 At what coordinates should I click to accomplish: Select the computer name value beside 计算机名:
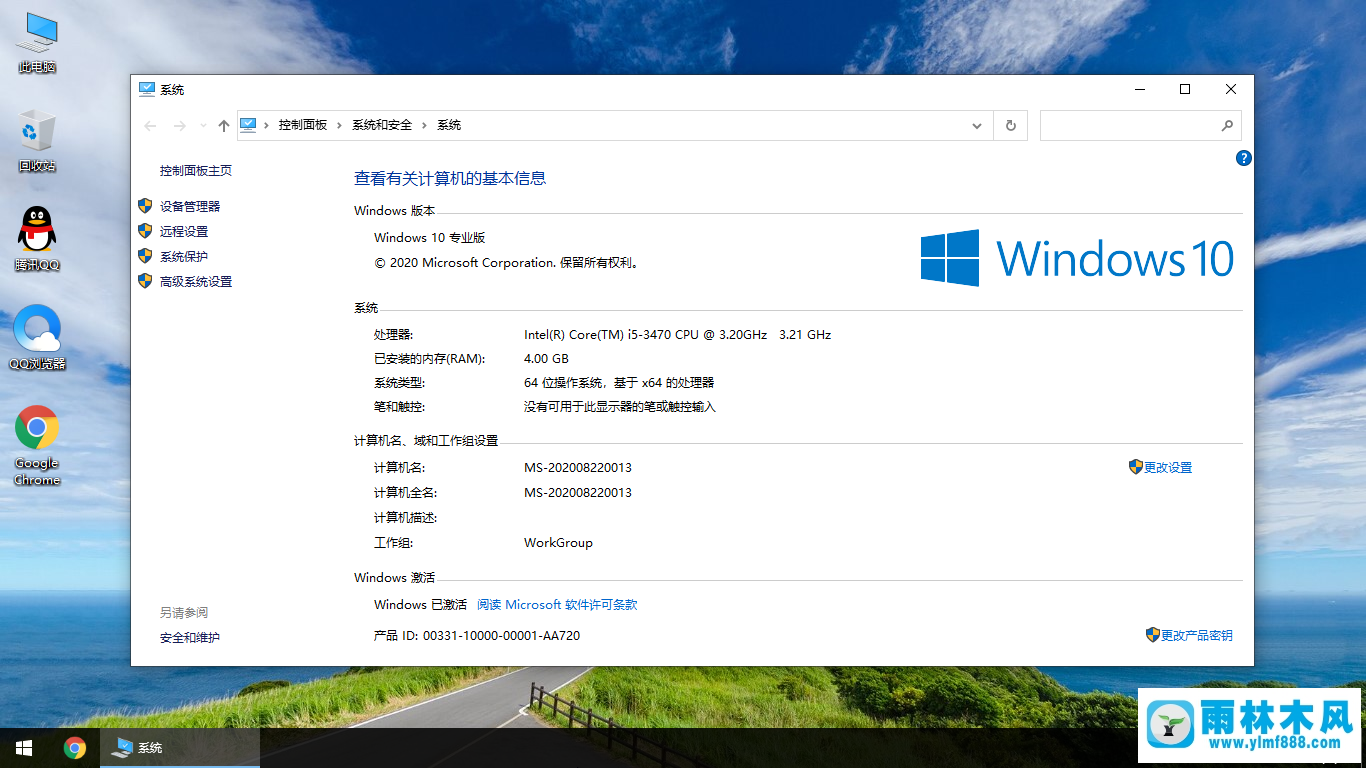(x=578, y=468)
